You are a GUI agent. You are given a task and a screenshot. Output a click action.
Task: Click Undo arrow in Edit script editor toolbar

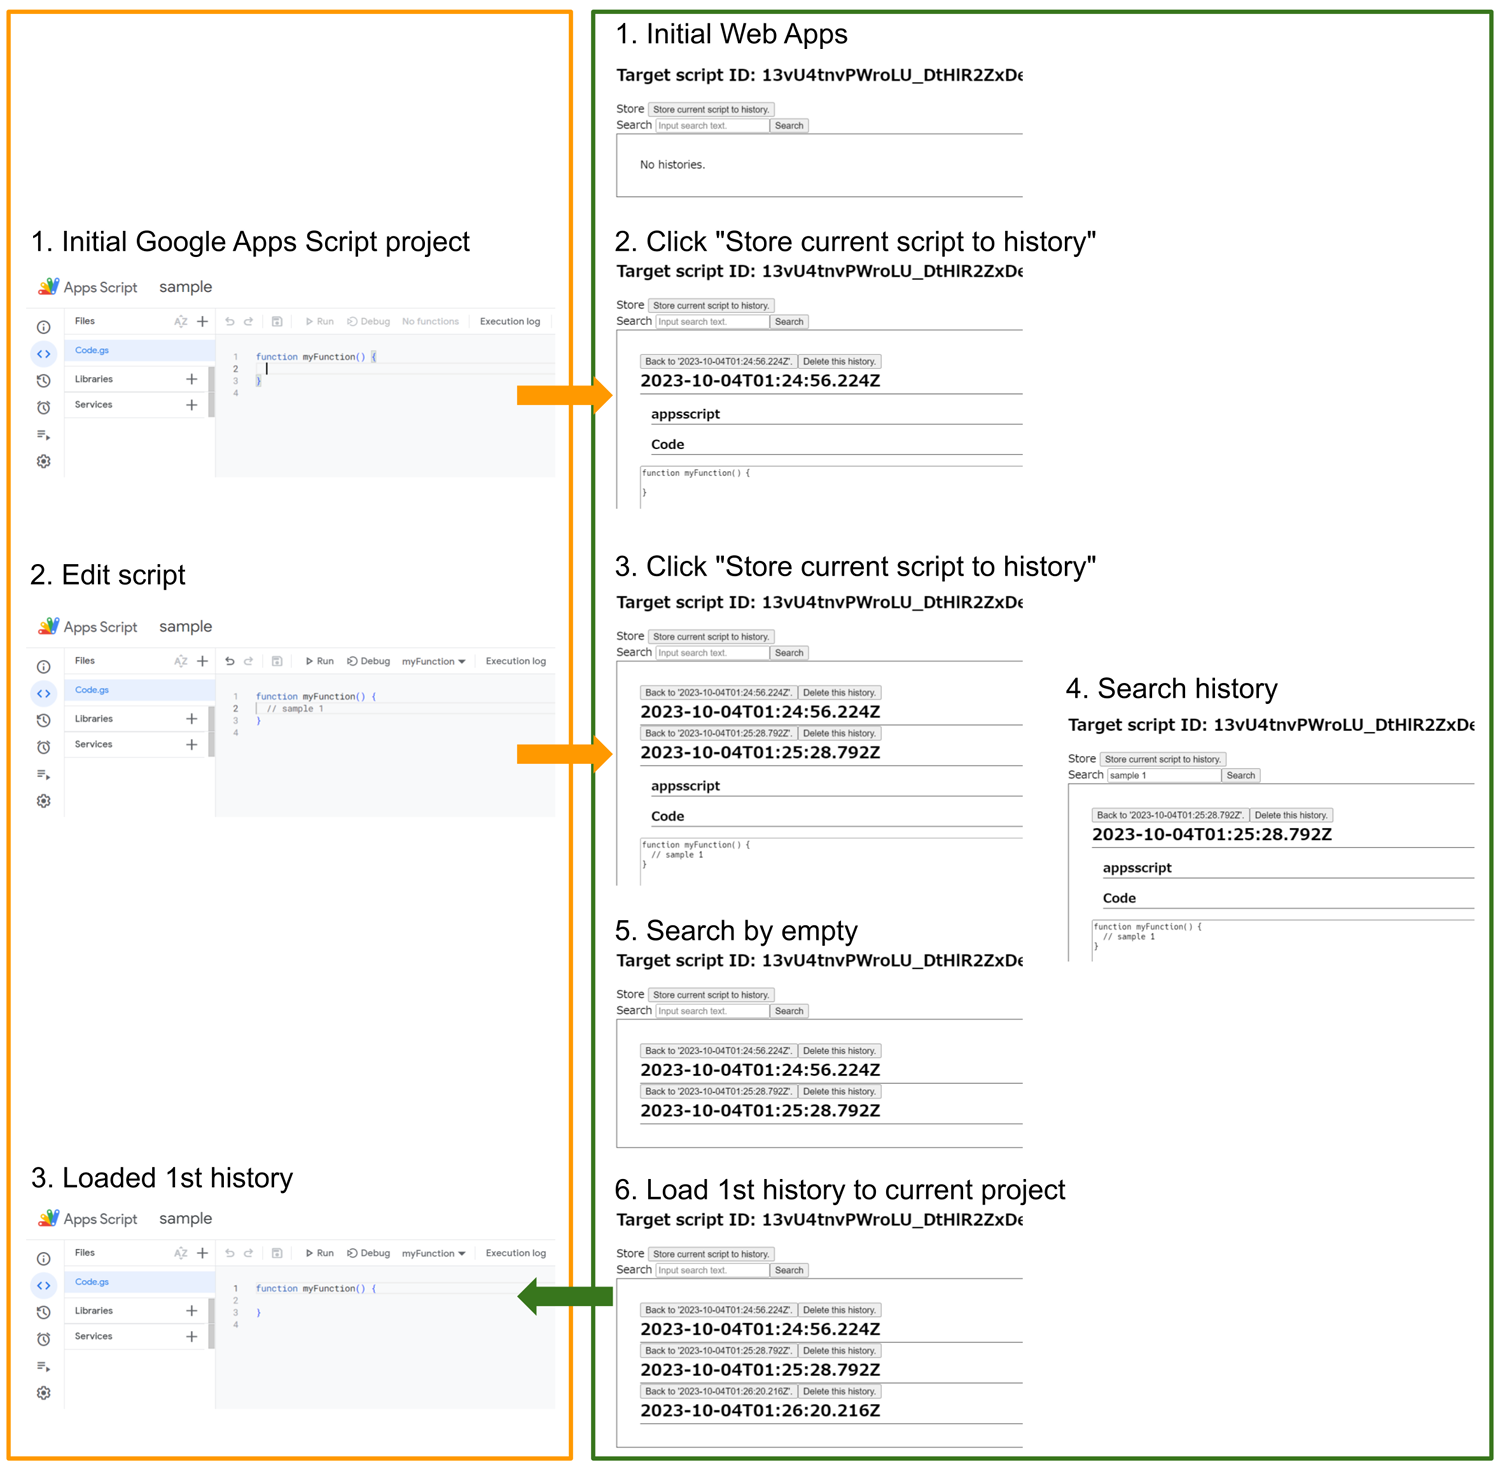(x=229, y=661)
